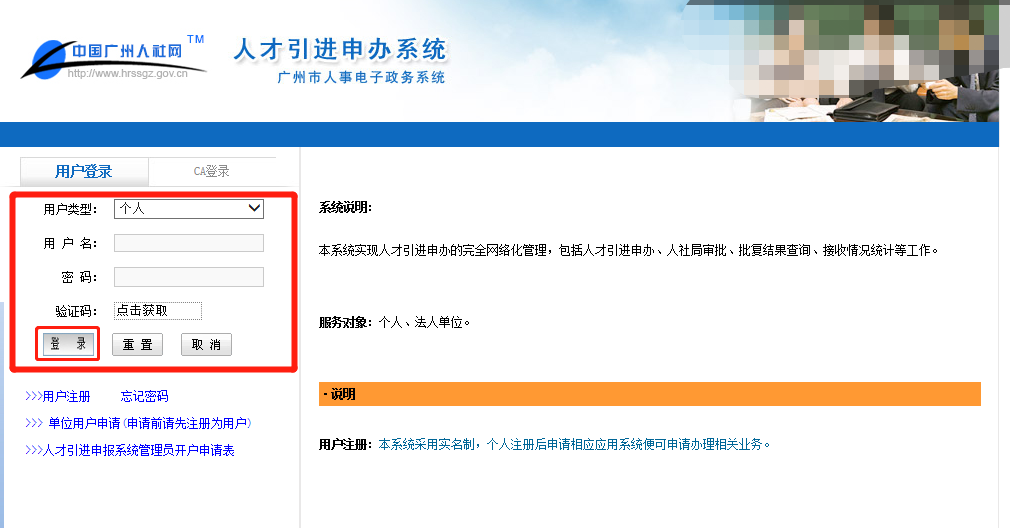Click the 中国广州人社网 logo

(112, 55)
